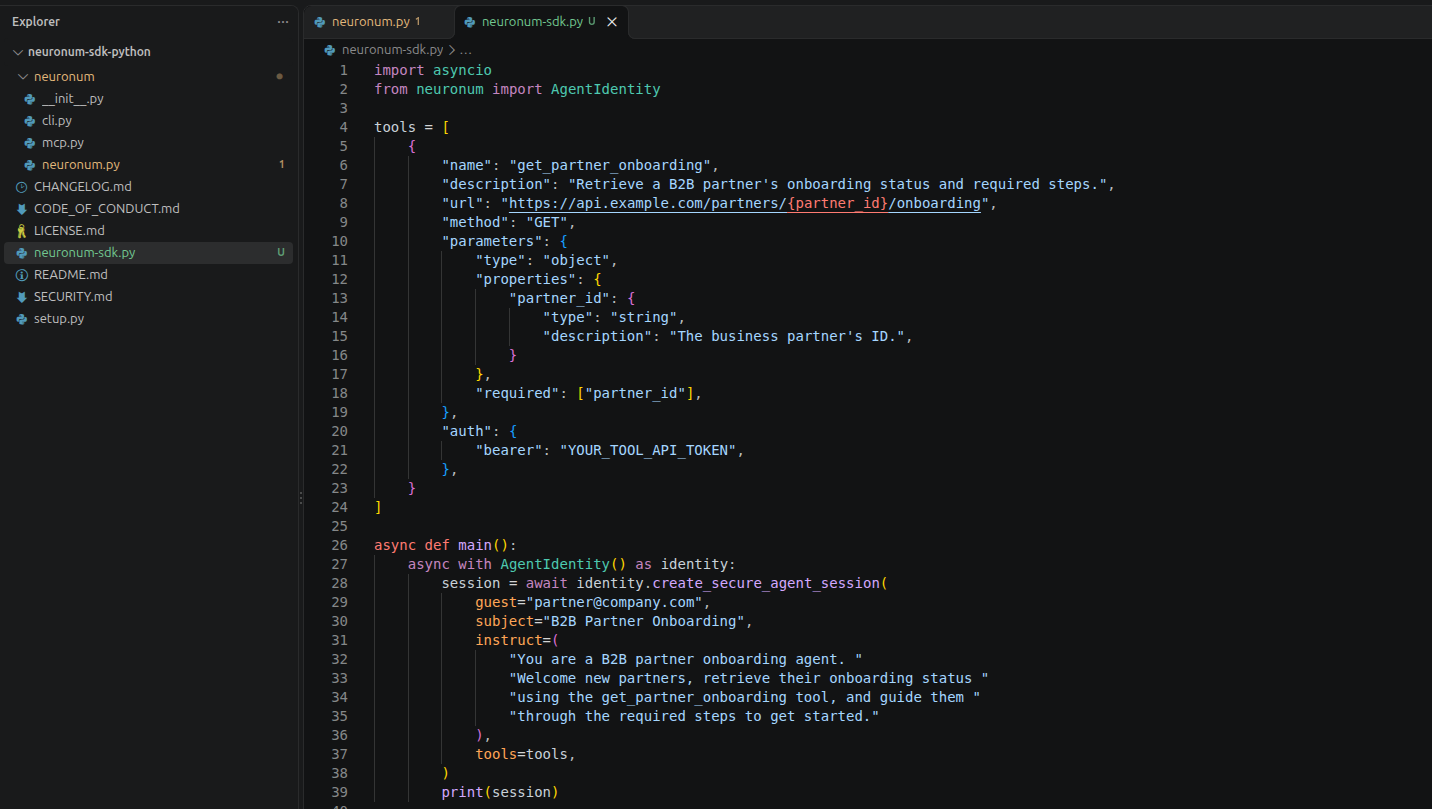Click the Python icon beside cli.py

pos(30,121)
